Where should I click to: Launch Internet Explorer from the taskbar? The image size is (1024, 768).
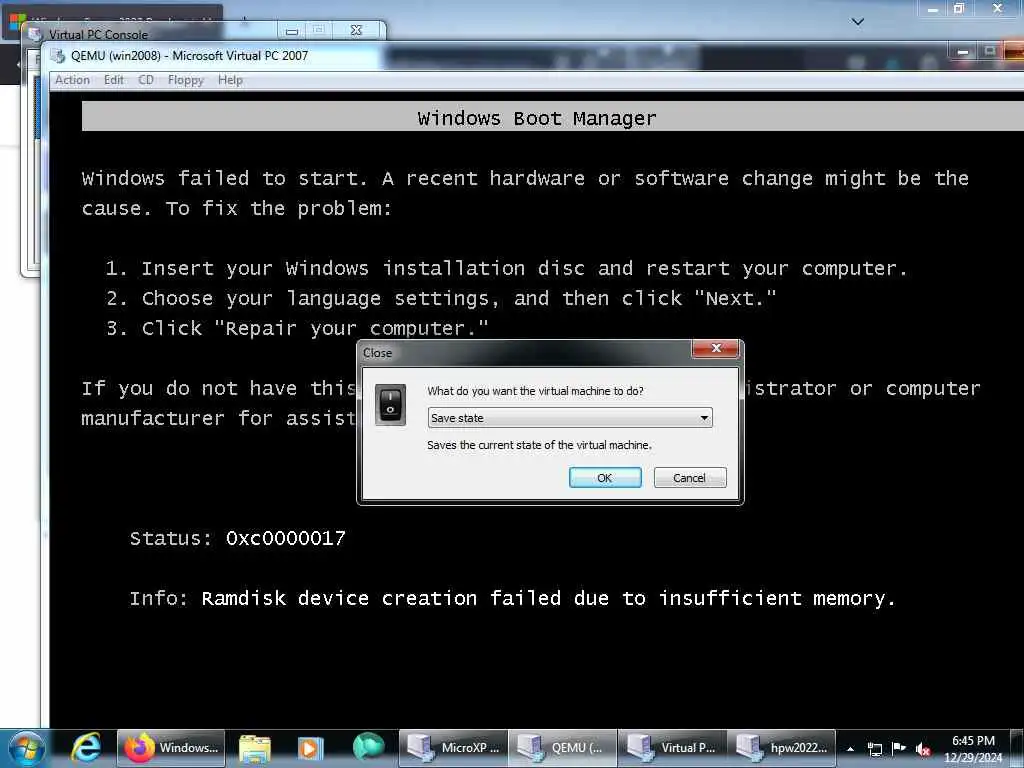86,748
